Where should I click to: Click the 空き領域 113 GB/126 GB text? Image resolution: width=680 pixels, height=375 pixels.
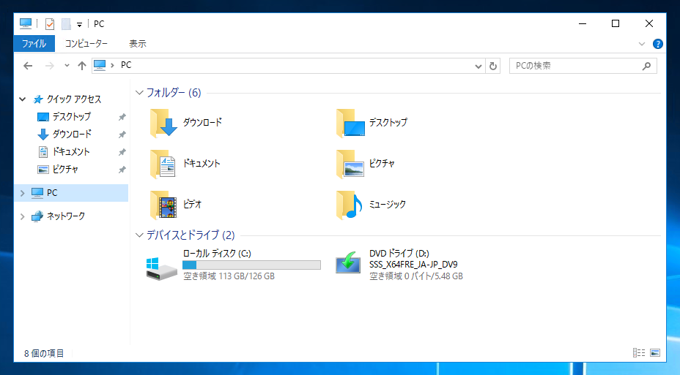(x=229, y=276)
